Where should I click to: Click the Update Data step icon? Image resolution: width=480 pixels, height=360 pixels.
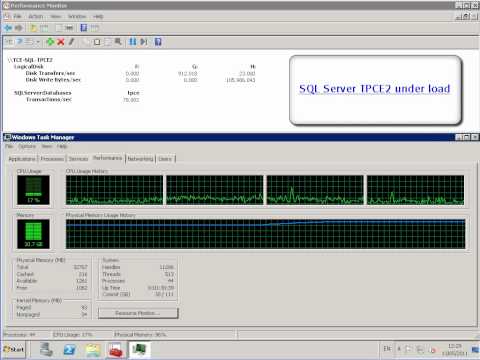(x=143, y=42)
